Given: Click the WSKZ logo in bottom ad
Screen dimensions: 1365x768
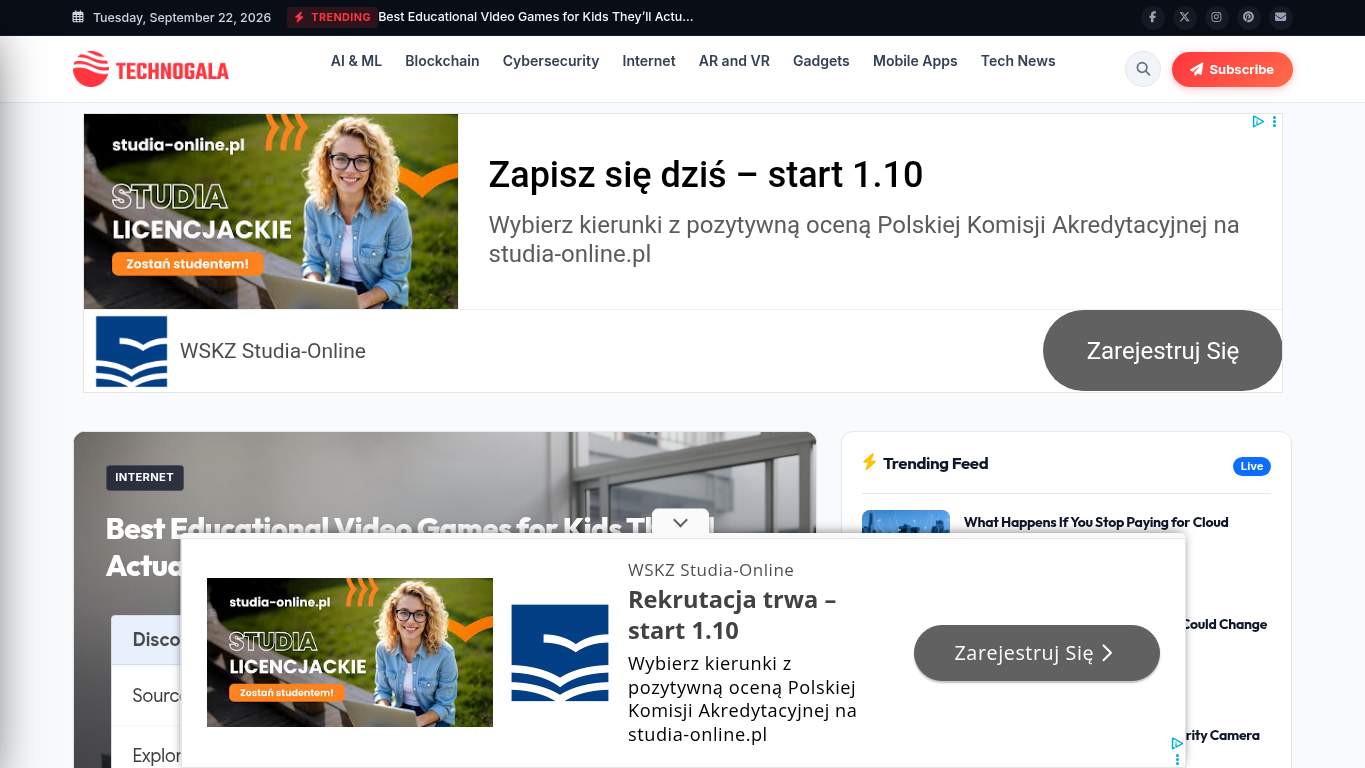Looking at the screenshot, I should tap(560, 652).
